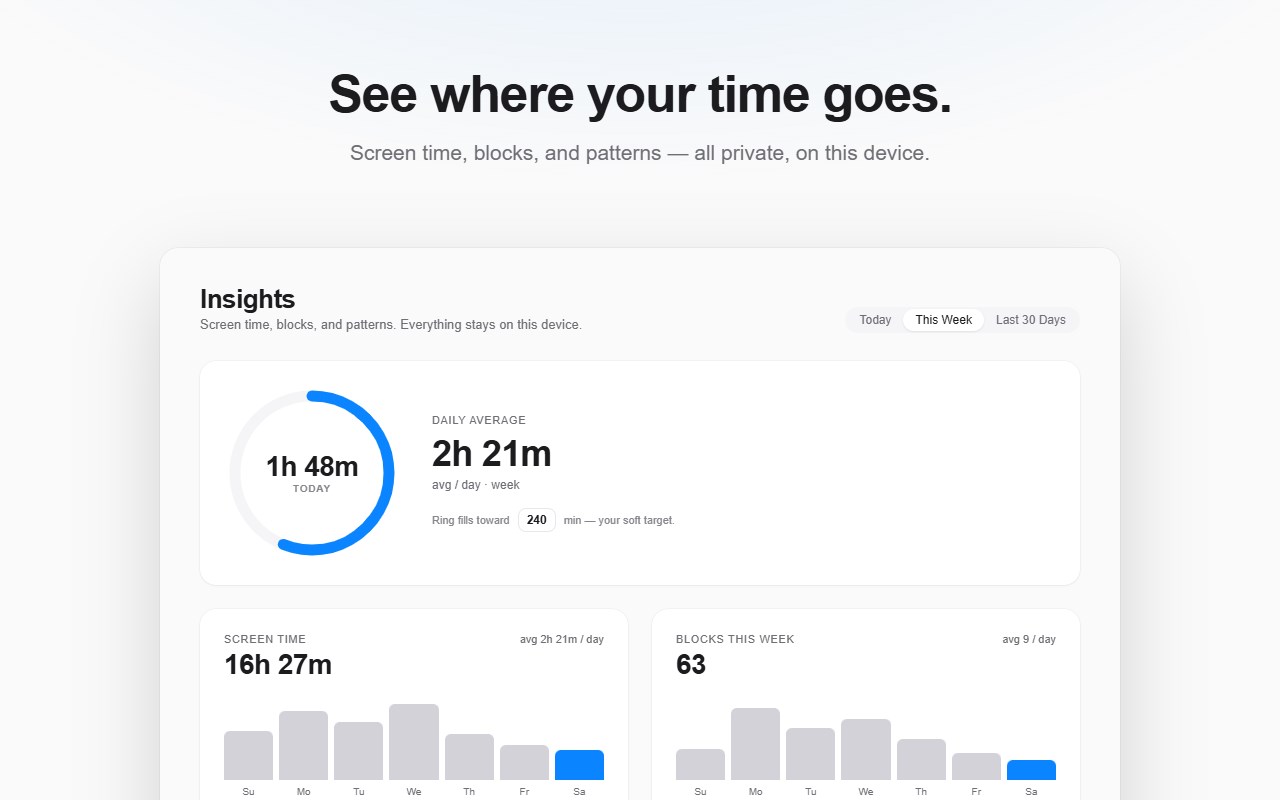This screenshot has width=1280, height=800.
Task: Select the Sunday screen time bar
Action: [x=248, y=755]
